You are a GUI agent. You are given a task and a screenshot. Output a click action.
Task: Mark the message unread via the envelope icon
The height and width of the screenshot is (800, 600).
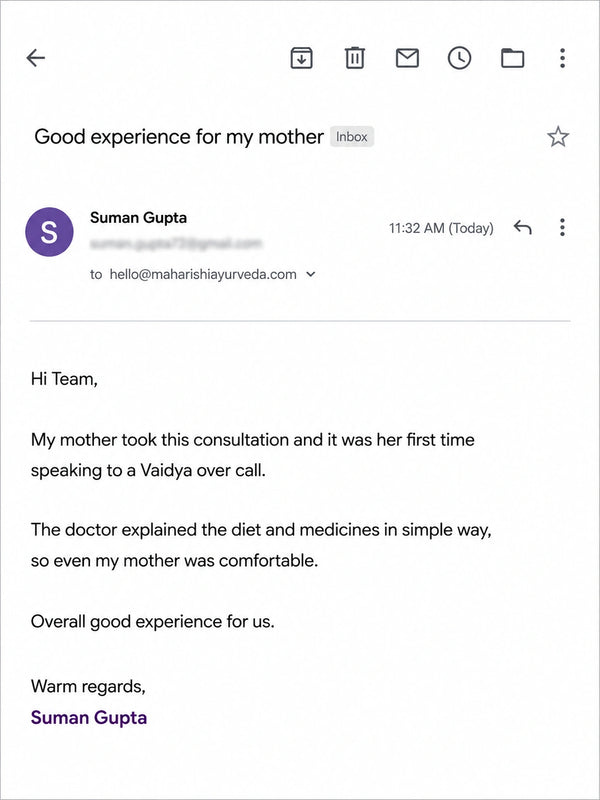click(x=407, y=58)
